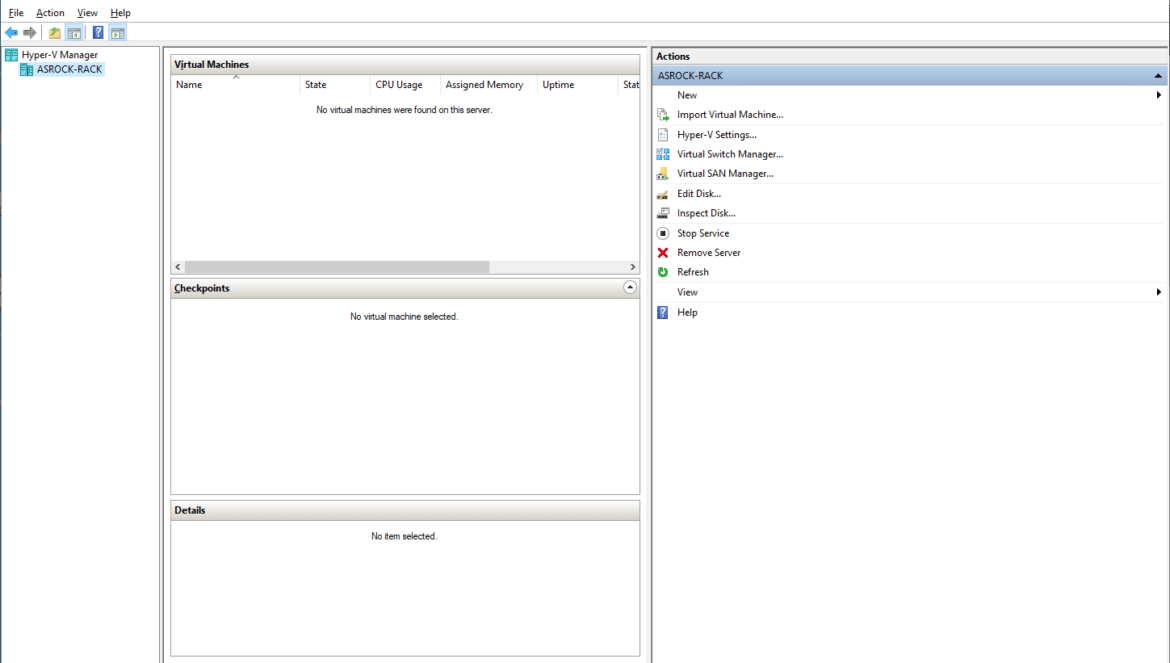Open the Action menu
1170x663 pixels.
[x=50, y=13]
